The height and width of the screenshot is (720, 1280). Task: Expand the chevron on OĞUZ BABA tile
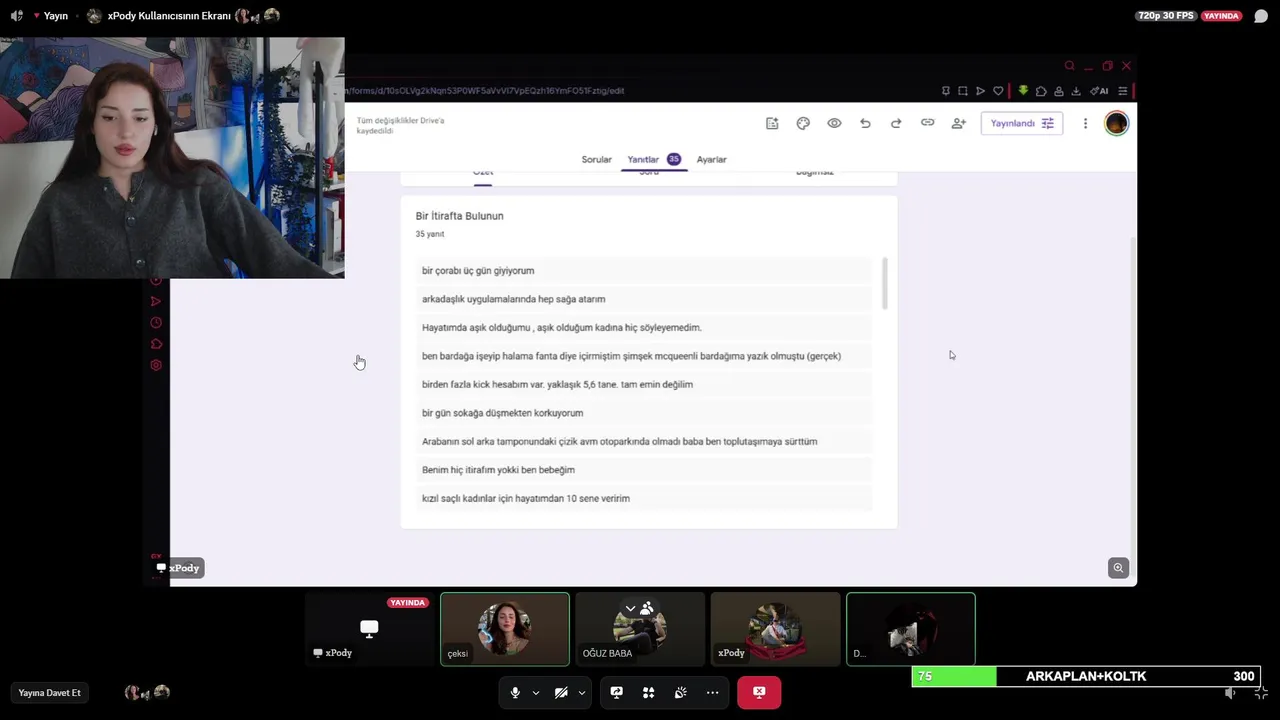[x=630, y=608]
